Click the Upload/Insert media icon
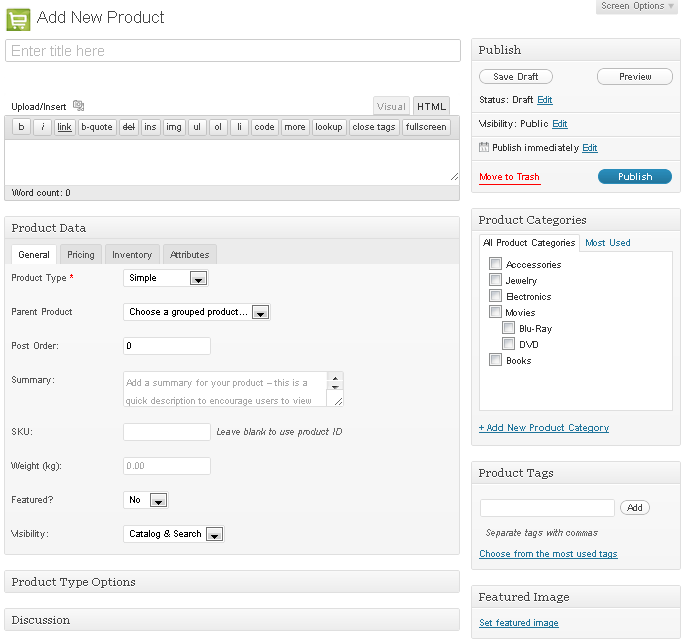Image resolution: width=688 pixels, height=643 pixels. click(79, 106)
